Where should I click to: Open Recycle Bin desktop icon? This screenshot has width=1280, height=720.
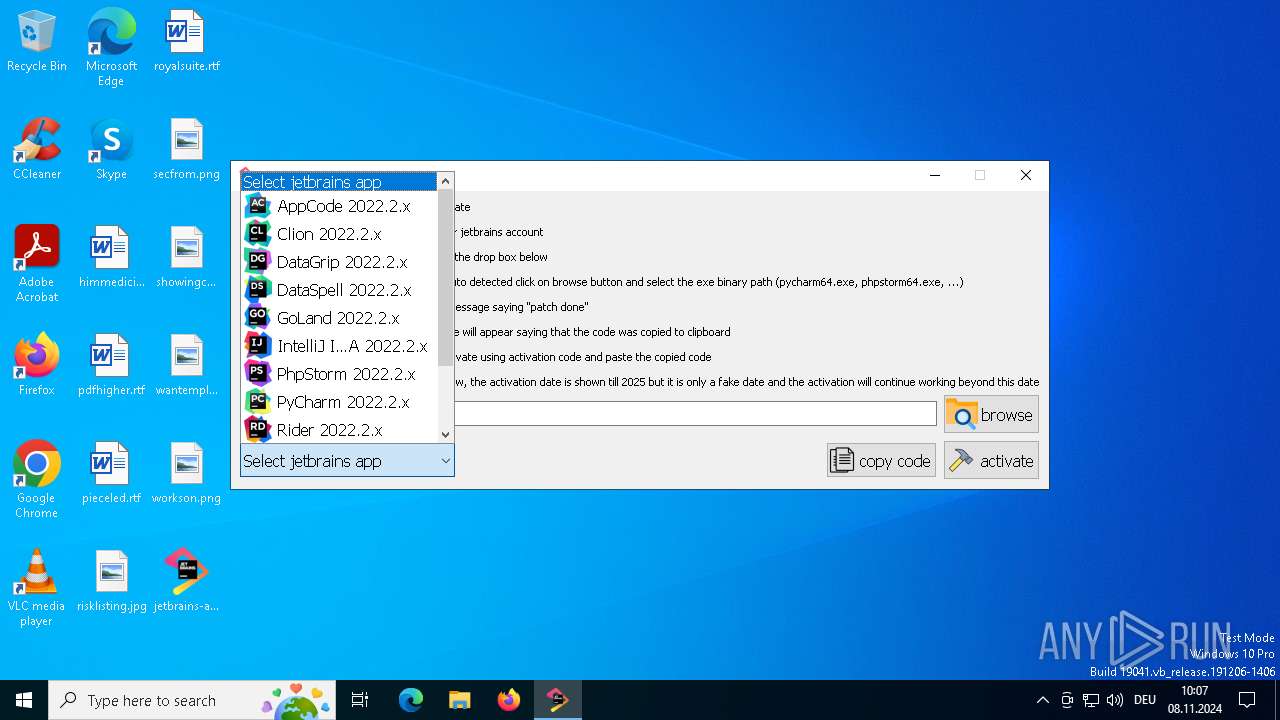click(37, 42)
